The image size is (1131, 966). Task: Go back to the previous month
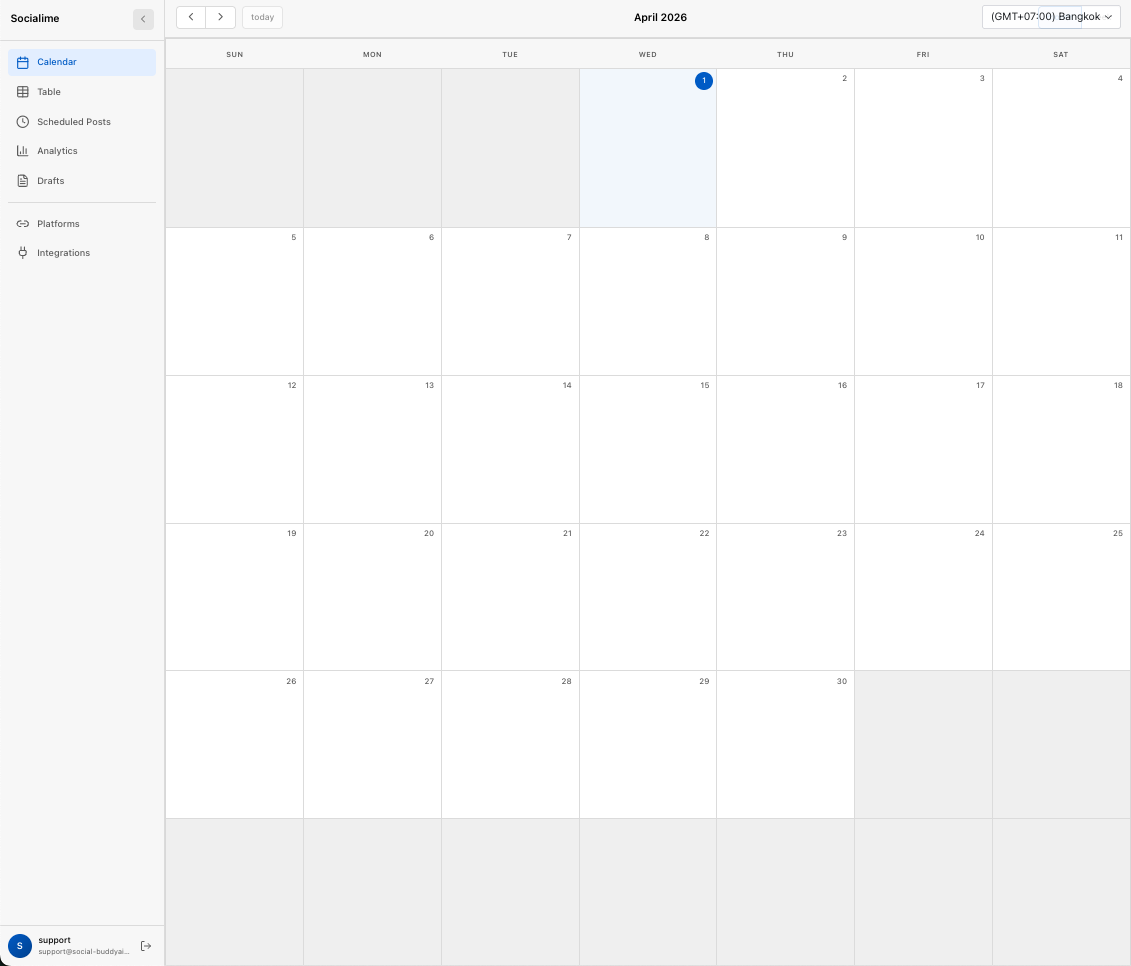191,16
